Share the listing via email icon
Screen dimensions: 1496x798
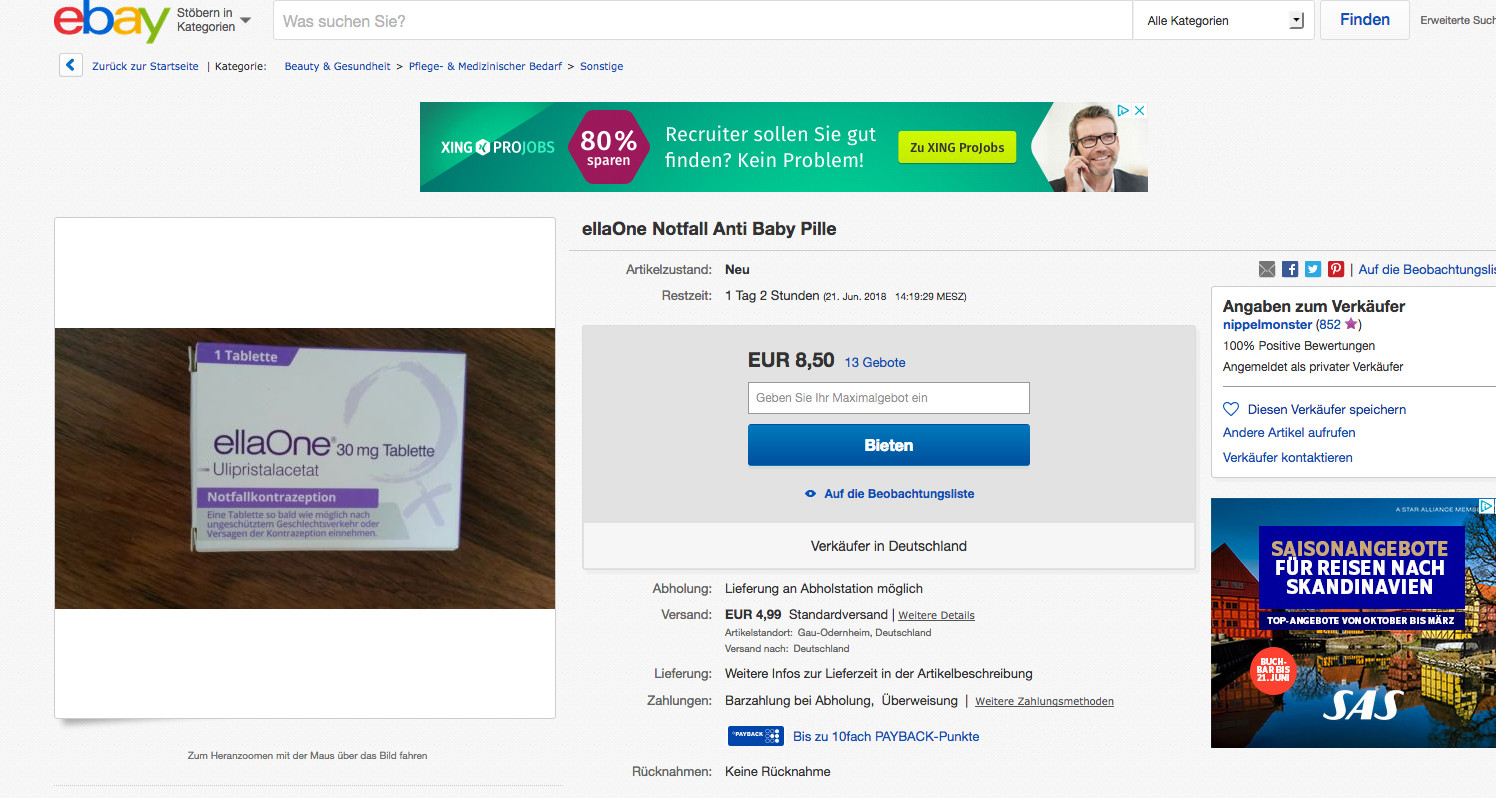click(x=1267, y=269)
